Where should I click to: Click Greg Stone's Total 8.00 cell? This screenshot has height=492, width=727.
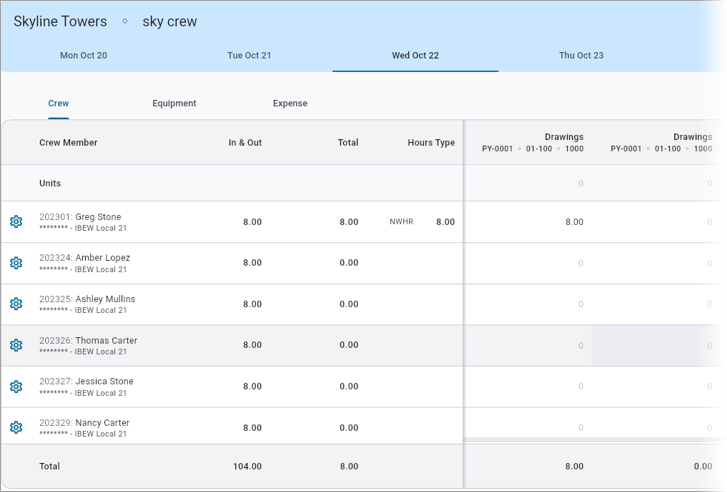349,222
